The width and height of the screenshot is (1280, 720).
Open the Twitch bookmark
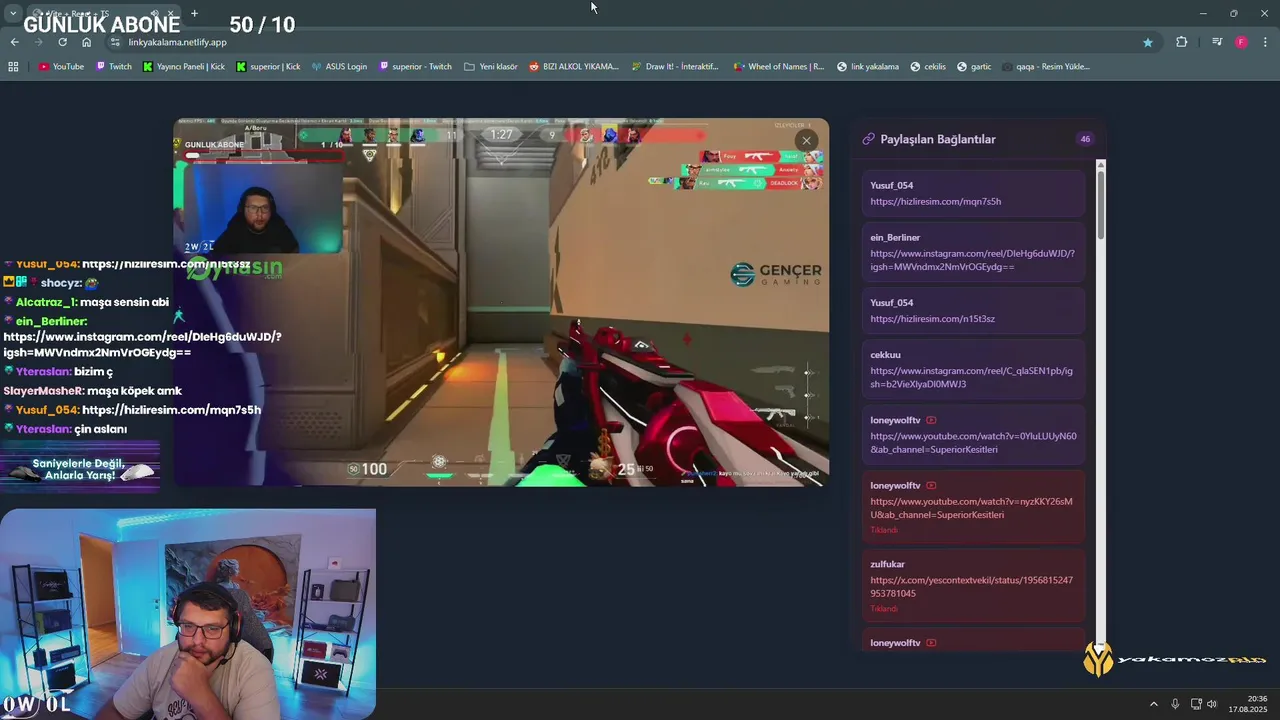[114, 67]
